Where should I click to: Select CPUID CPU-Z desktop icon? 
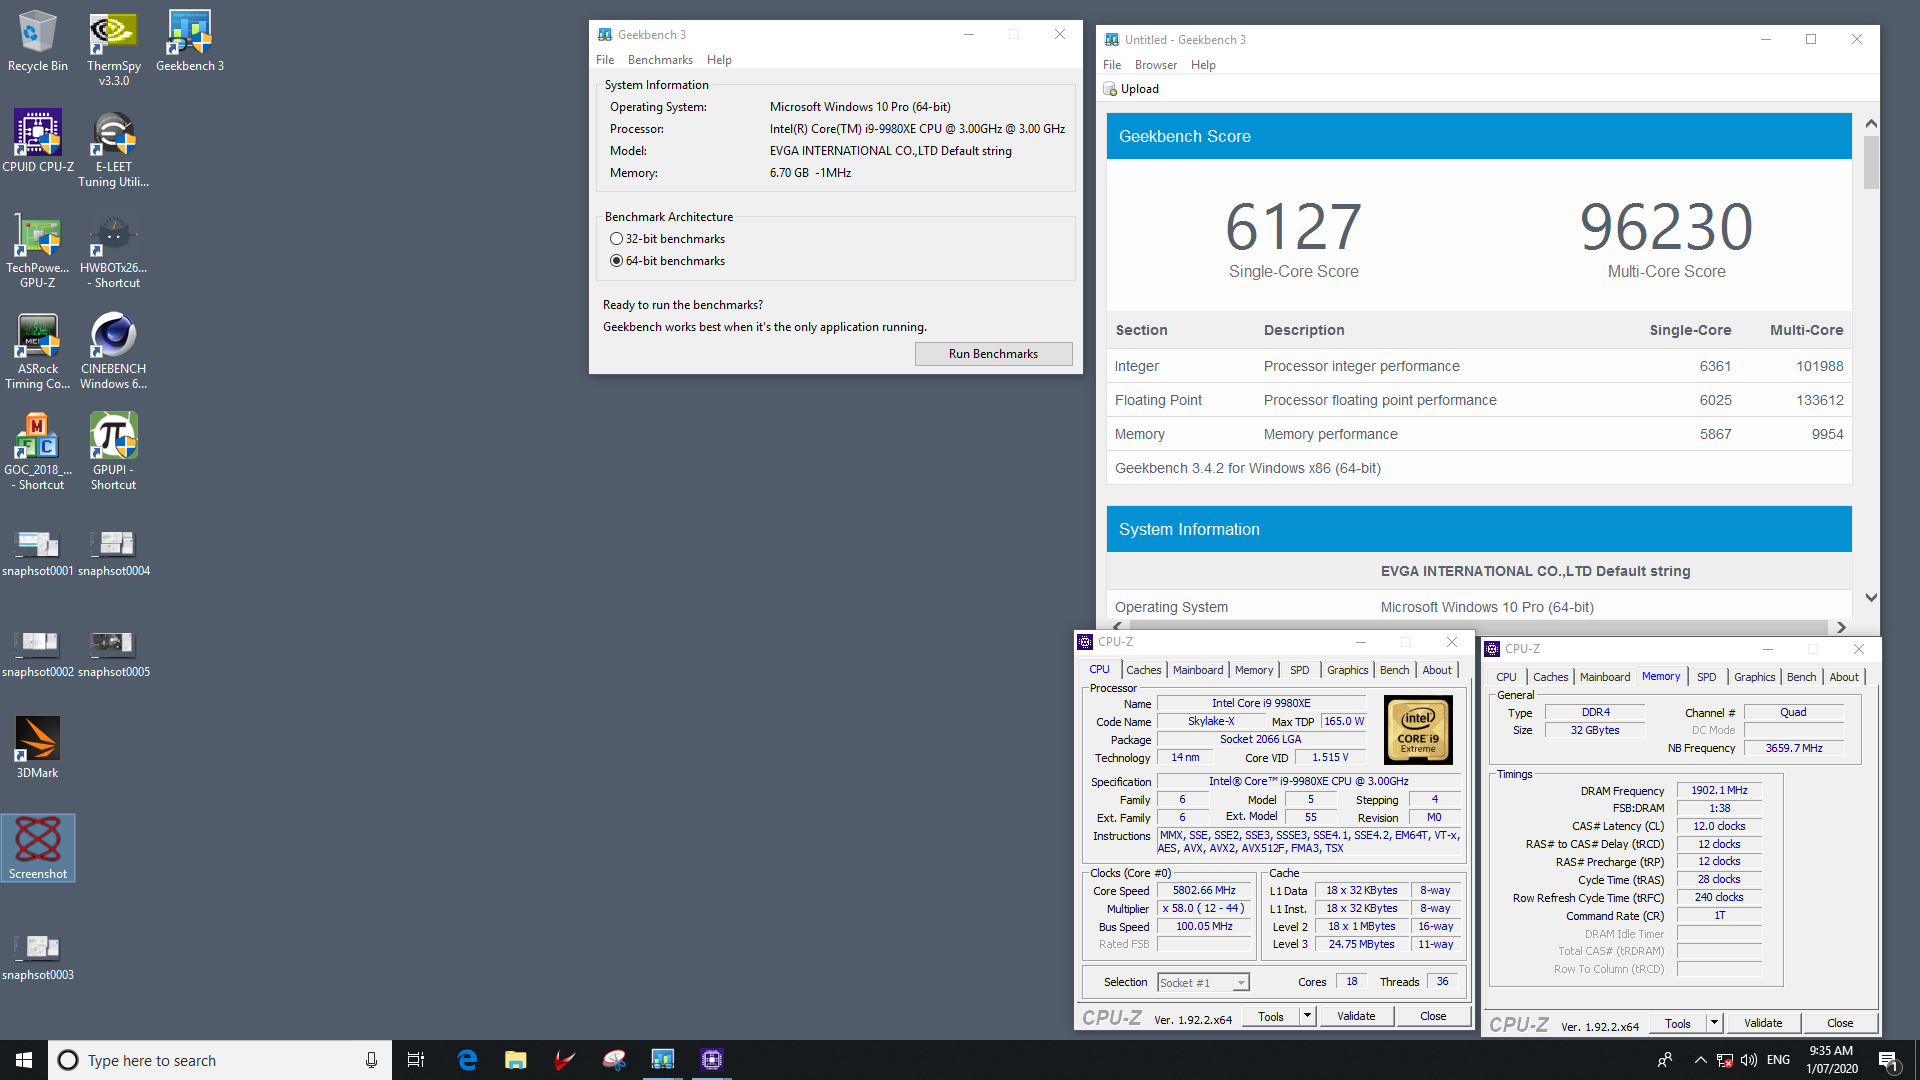[x=38, y=141]
